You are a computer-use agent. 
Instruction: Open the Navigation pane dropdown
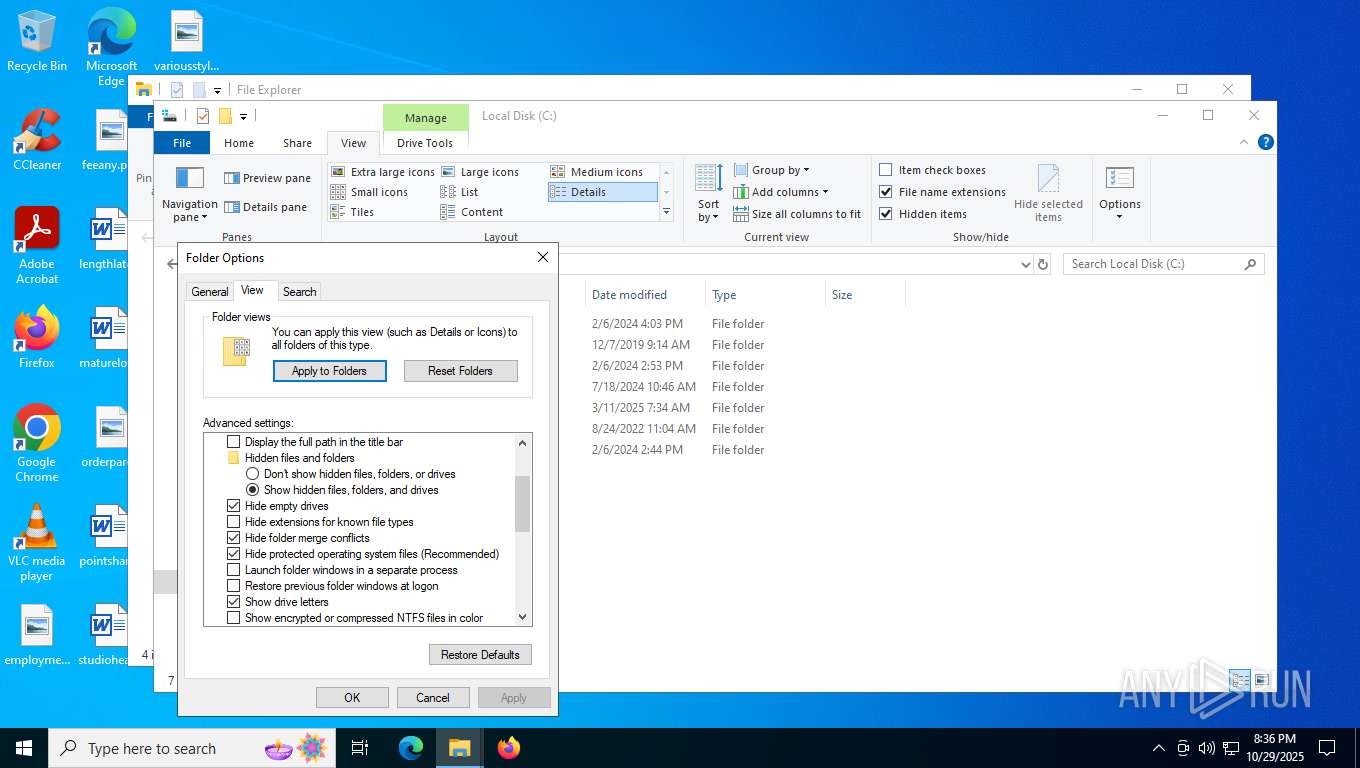click(x=189, y=195)
